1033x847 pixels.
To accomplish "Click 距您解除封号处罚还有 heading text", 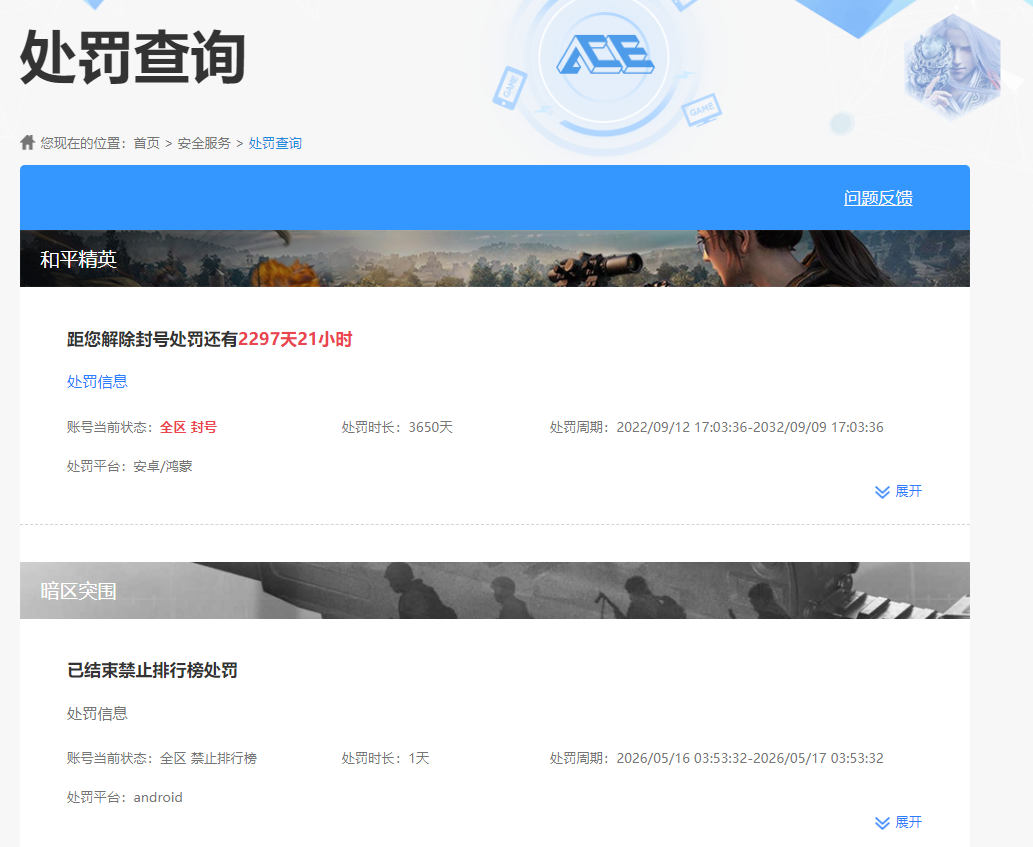I will [x=152, y=339].
